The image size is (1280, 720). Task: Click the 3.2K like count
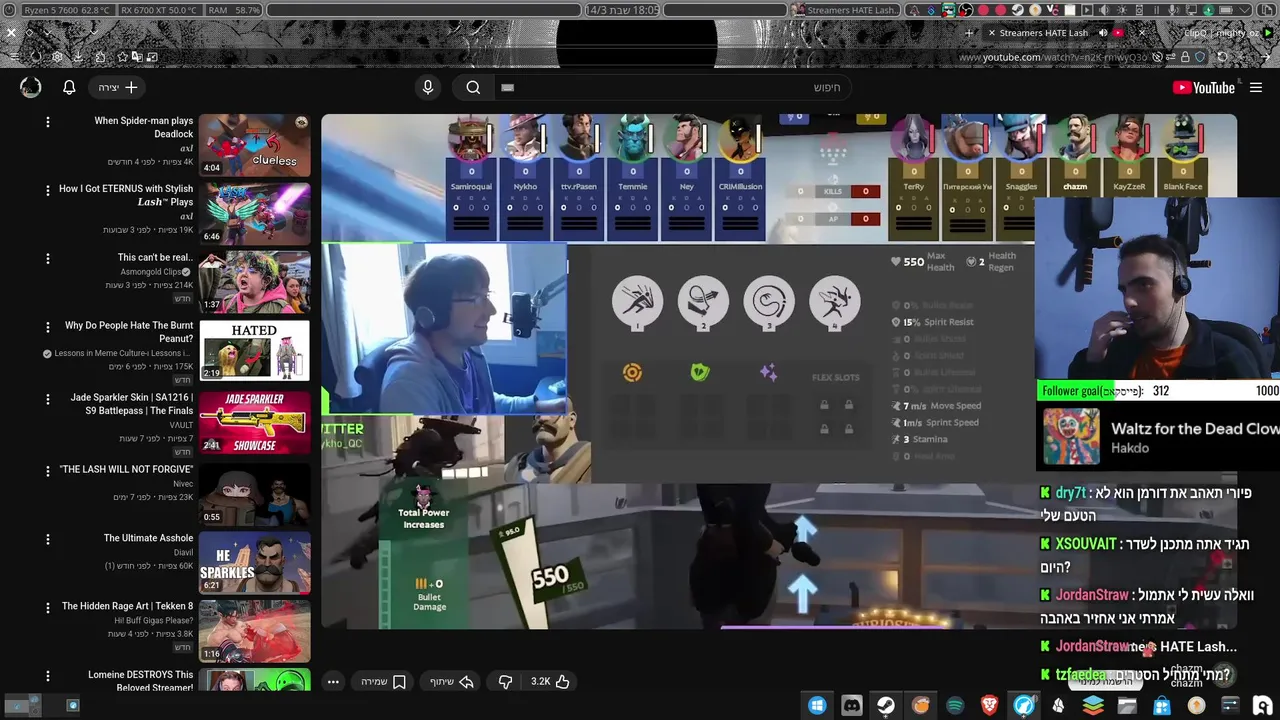pyautogui.click(x=541, y=681)
